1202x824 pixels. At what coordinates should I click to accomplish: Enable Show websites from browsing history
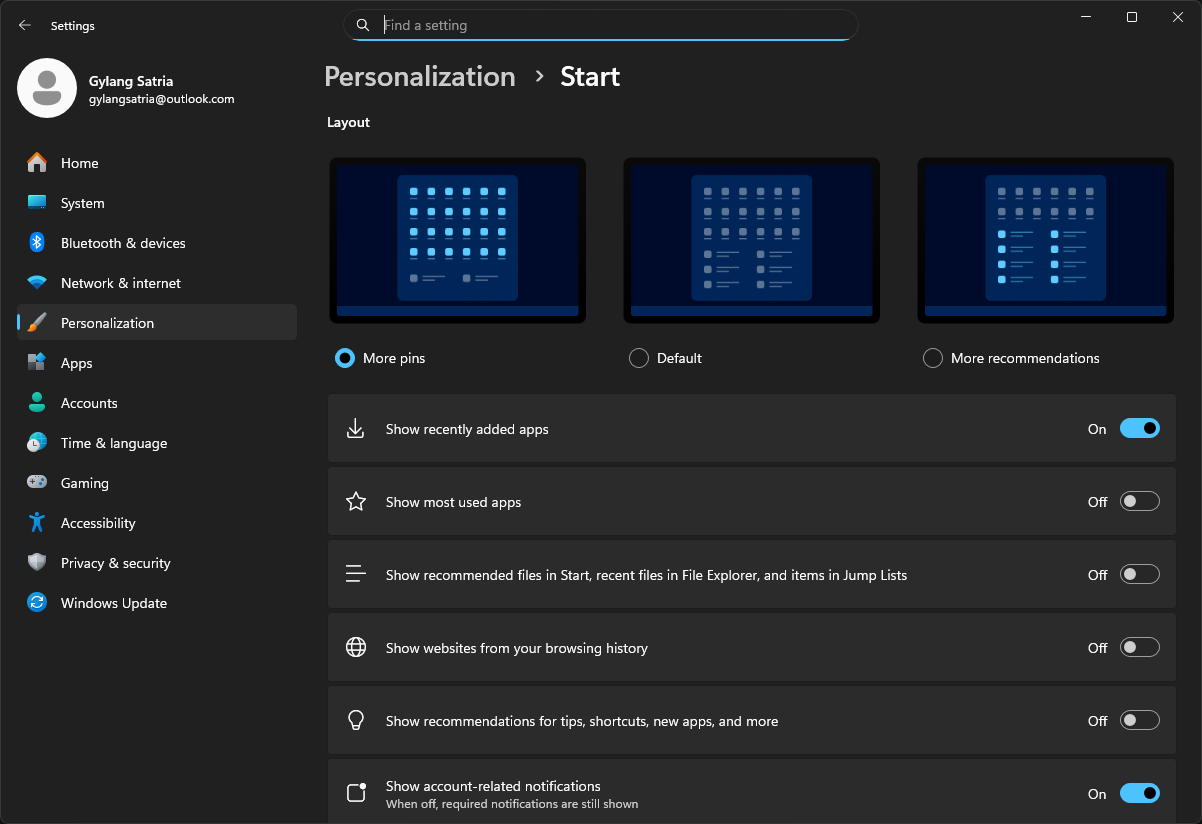click(x=1139, y=648)
